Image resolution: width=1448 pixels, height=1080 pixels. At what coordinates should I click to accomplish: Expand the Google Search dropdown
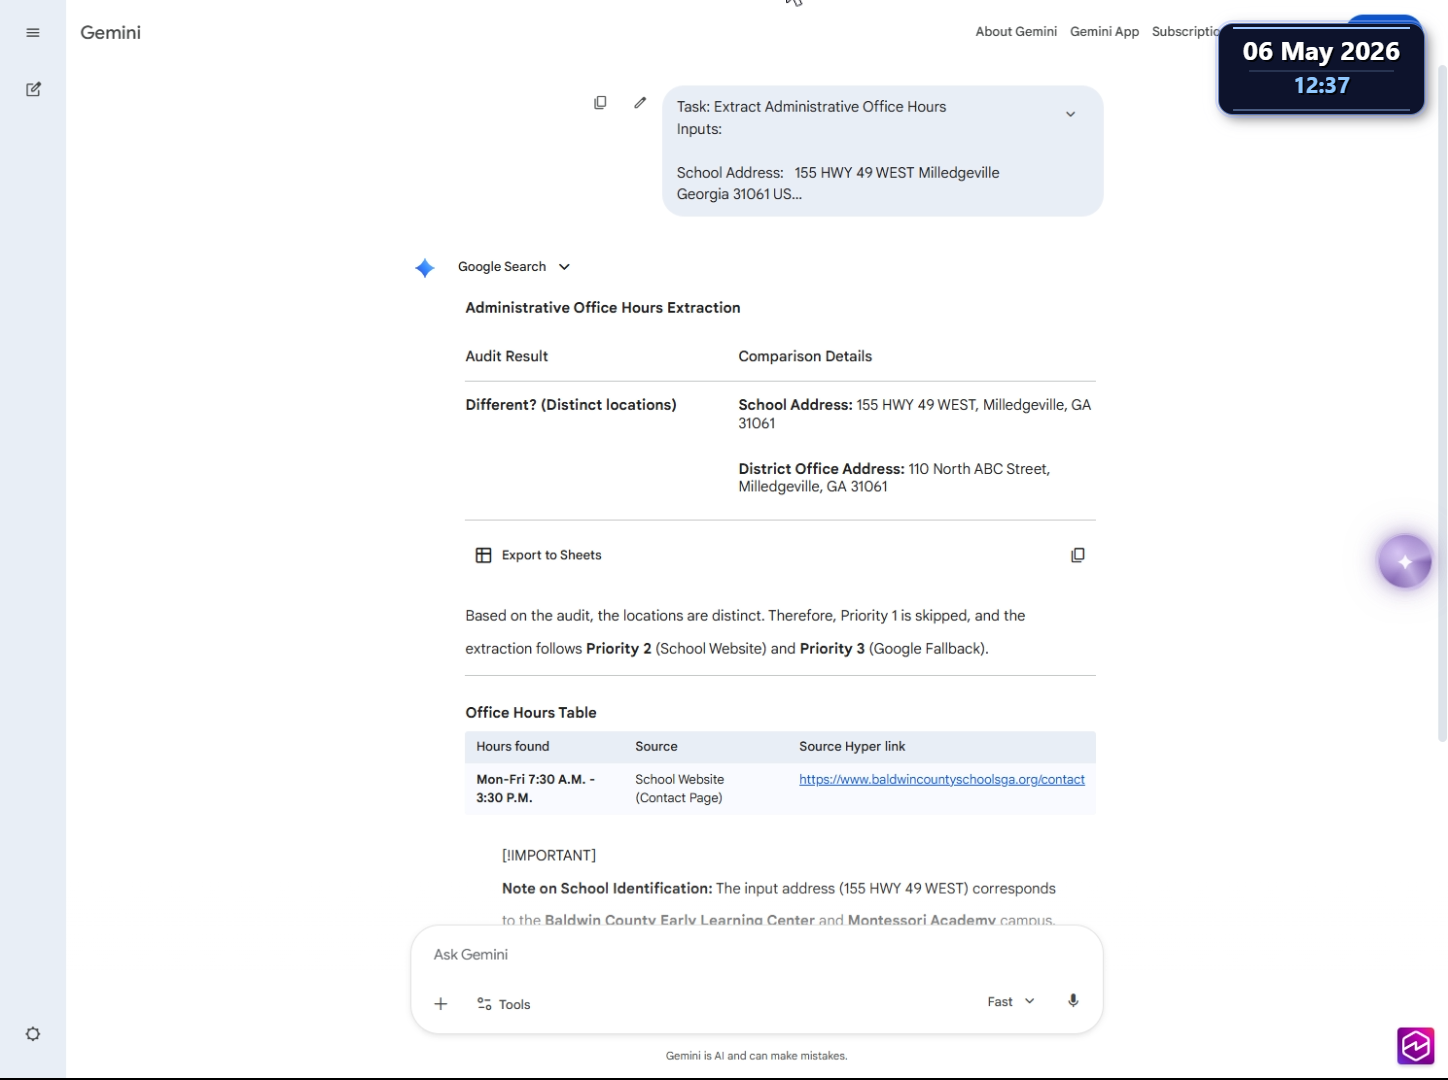click(514, 267)
